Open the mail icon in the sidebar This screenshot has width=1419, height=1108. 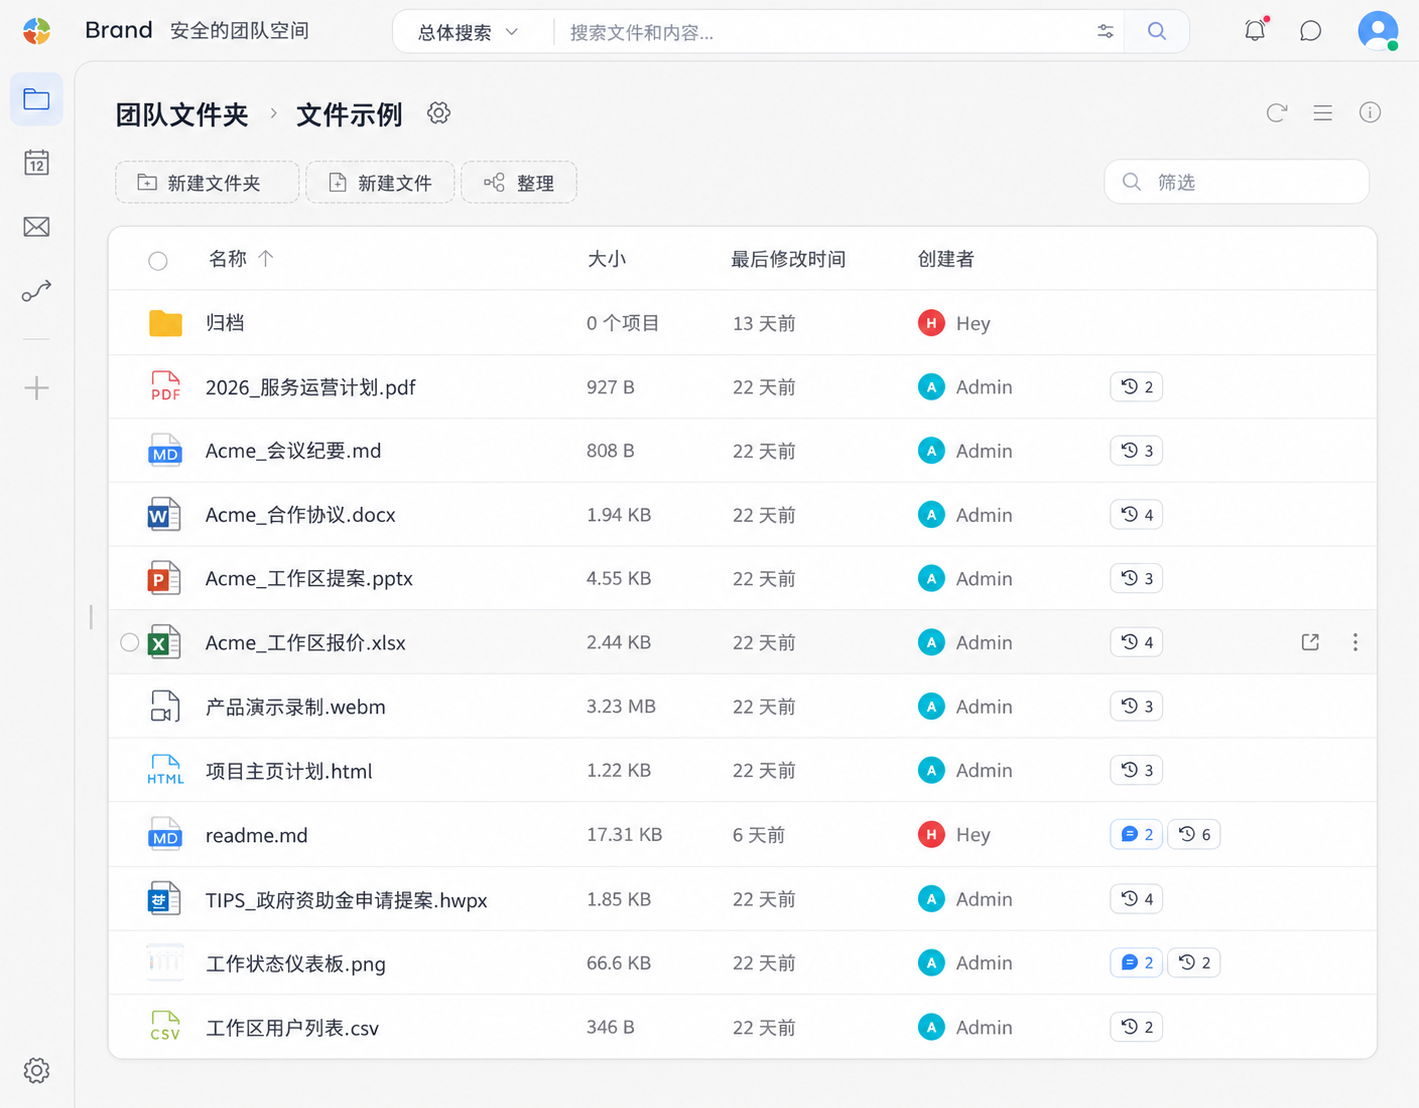pyautogui.click(x=37, y=227)
